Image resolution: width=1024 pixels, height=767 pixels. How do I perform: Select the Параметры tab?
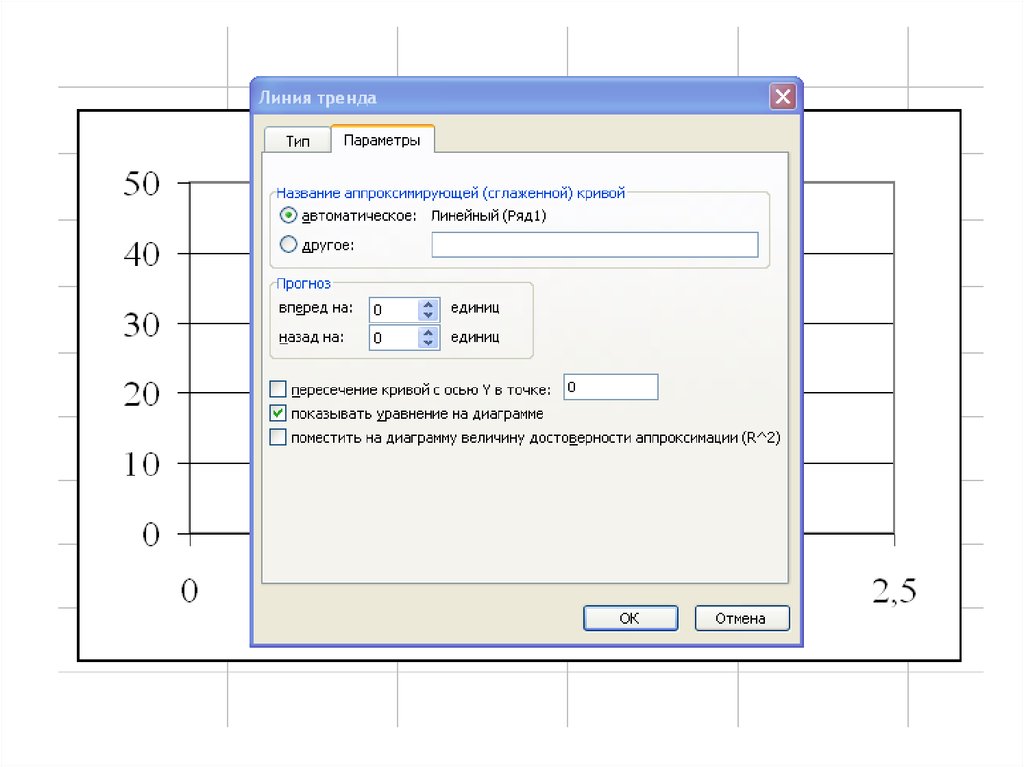point(381,140)
